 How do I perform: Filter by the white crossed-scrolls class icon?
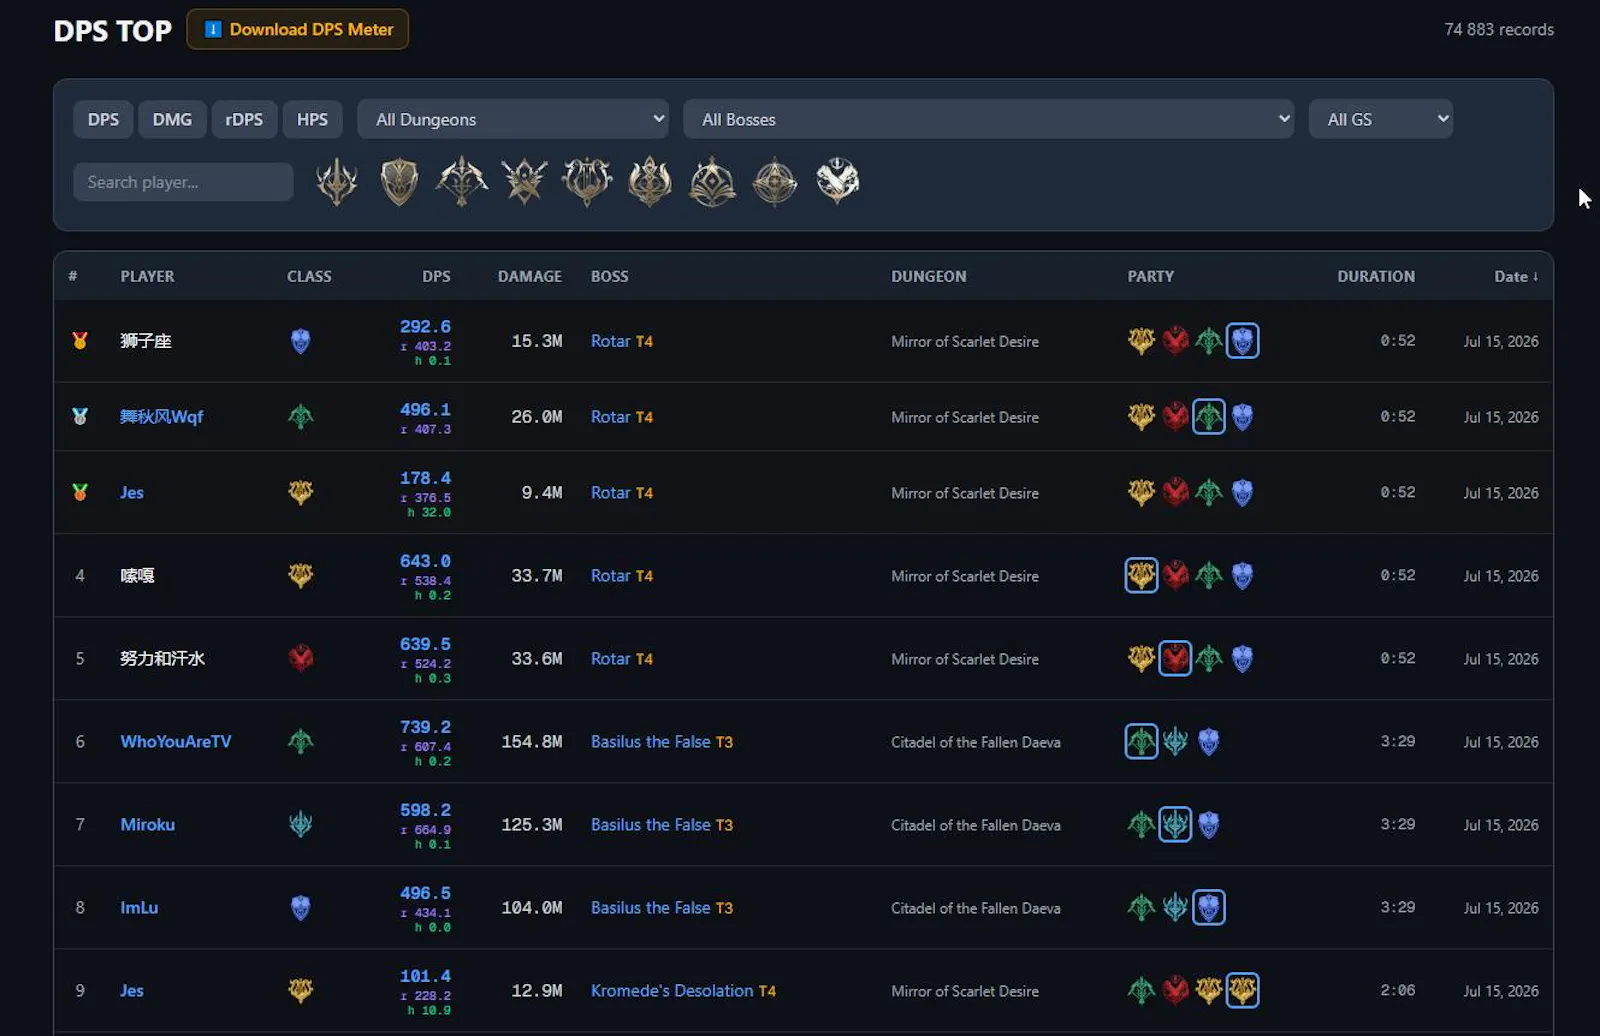pos(837,182)
